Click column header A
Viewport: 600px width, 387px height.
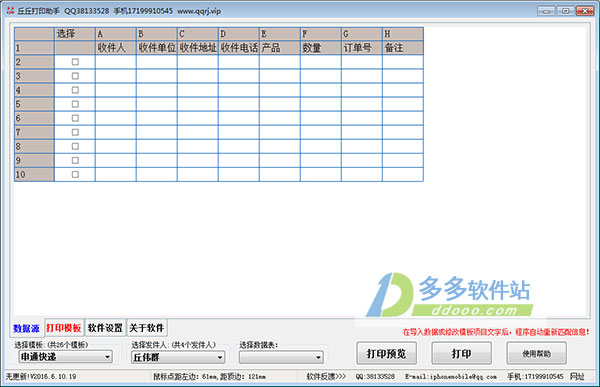pos(116,34)
